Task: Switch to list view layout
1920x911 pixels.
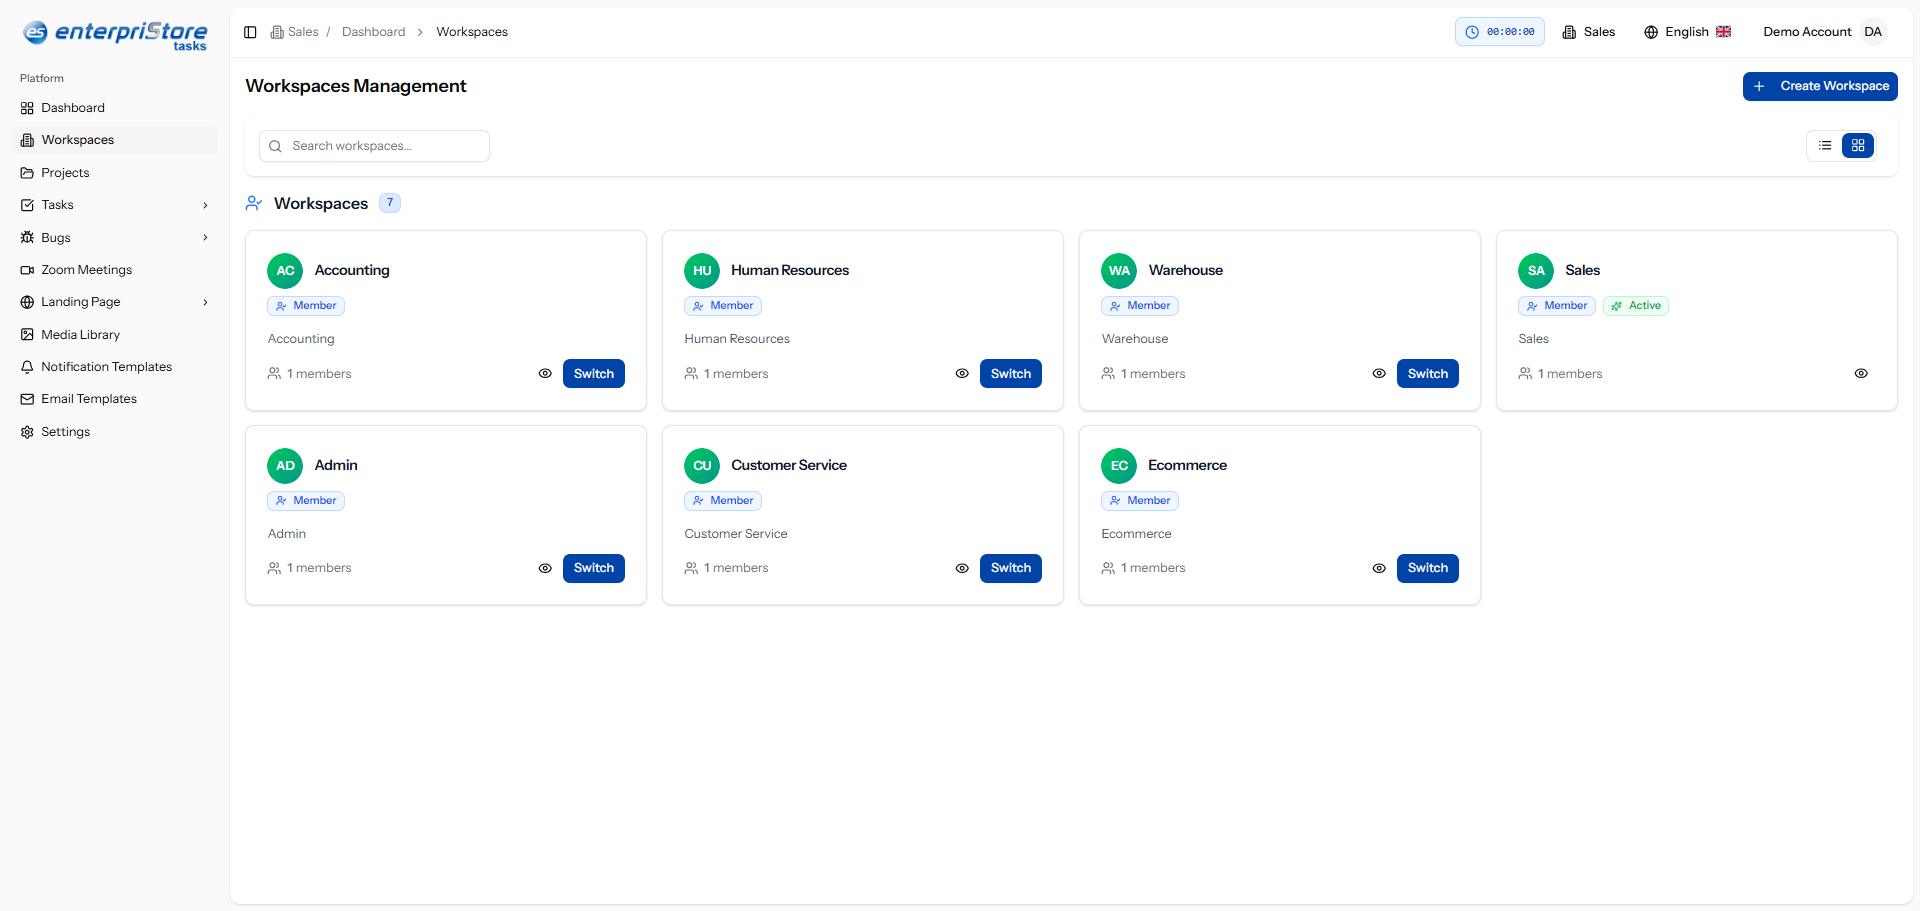Action: 1825,146
